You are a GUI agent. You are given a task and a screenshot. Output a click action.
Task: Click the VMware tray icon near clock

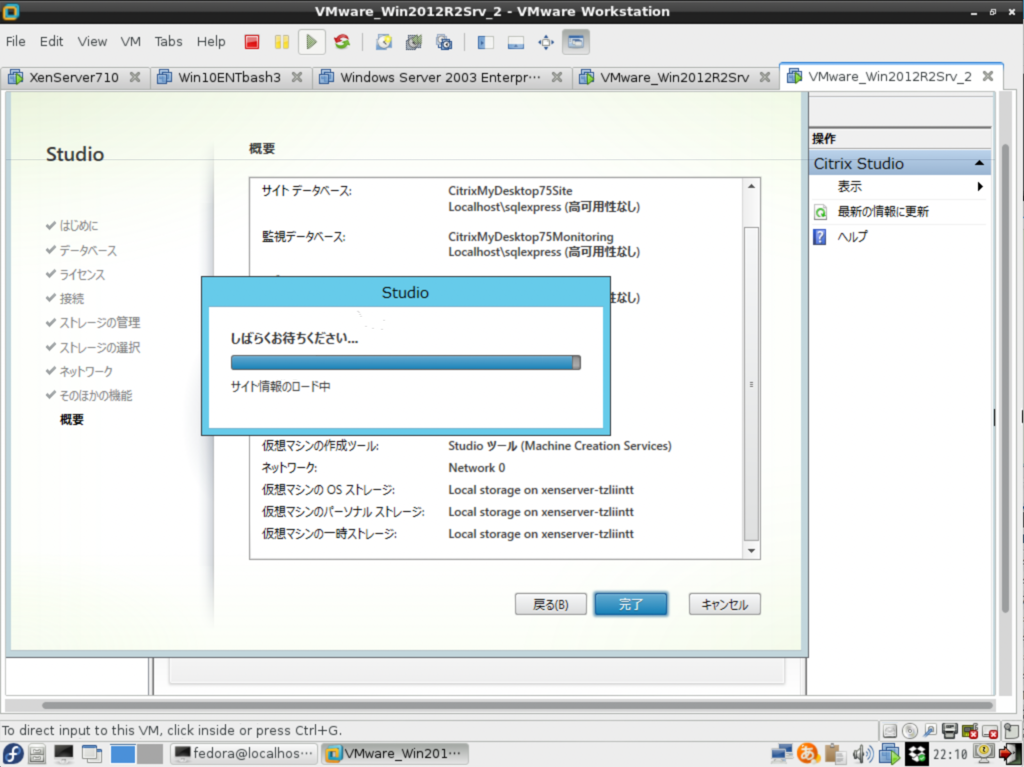coord(889,754)
